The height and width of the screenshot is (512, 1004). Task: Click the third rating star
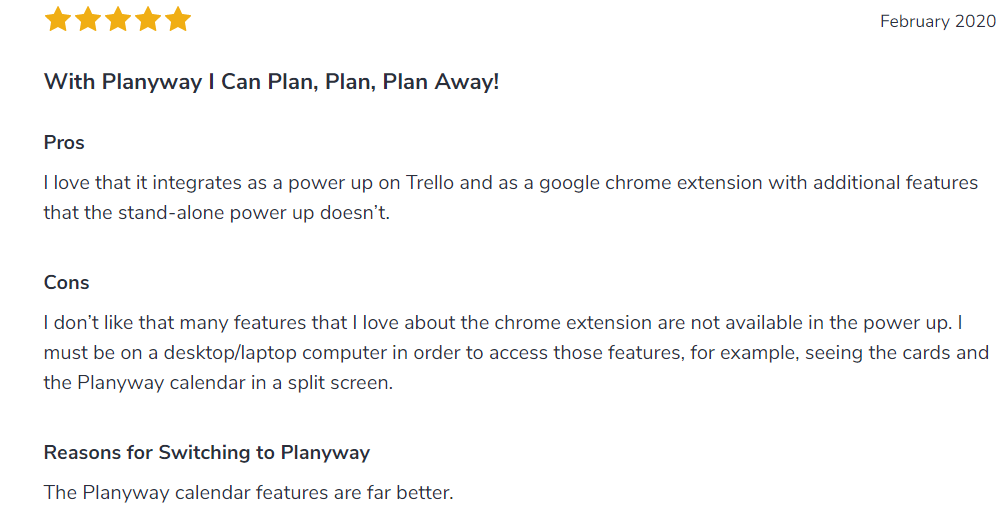pyautogui.click(x=118, y=20)
